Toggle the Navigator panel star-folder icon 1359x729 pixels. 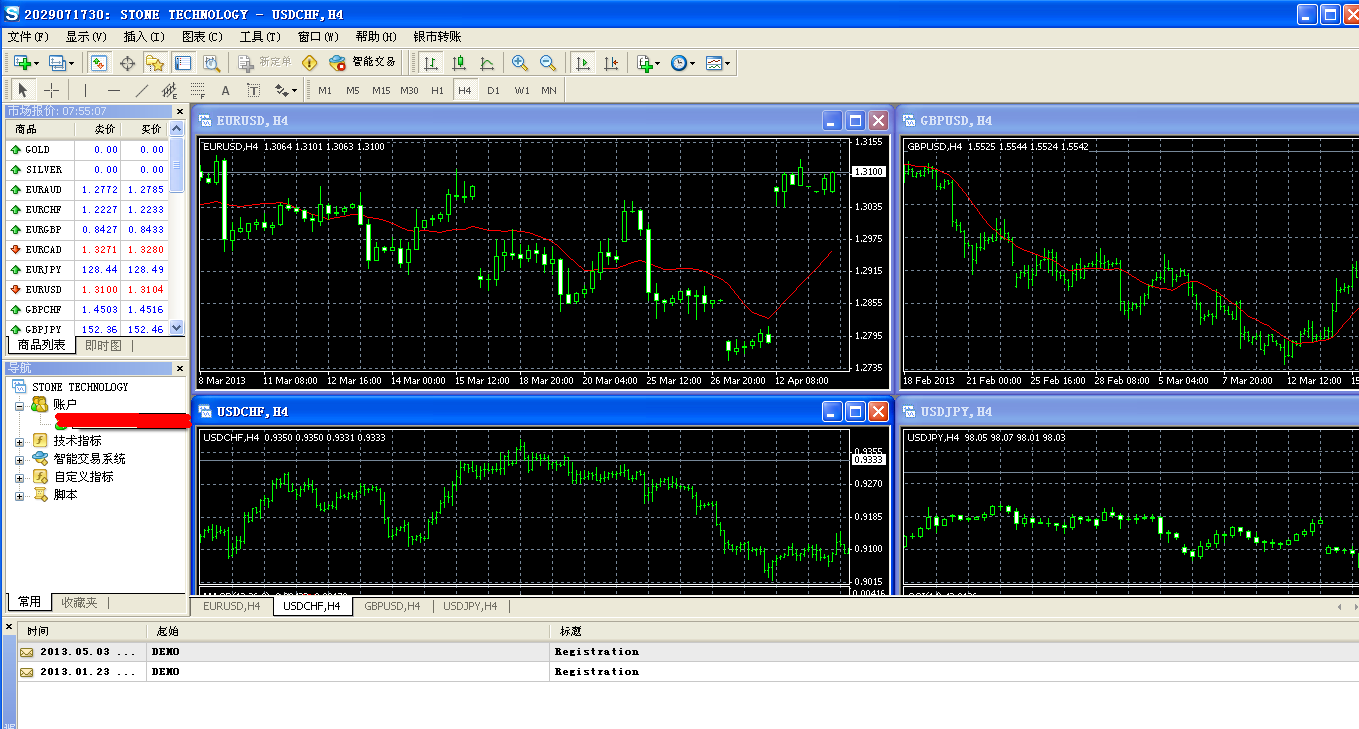[x=155, y=62]
